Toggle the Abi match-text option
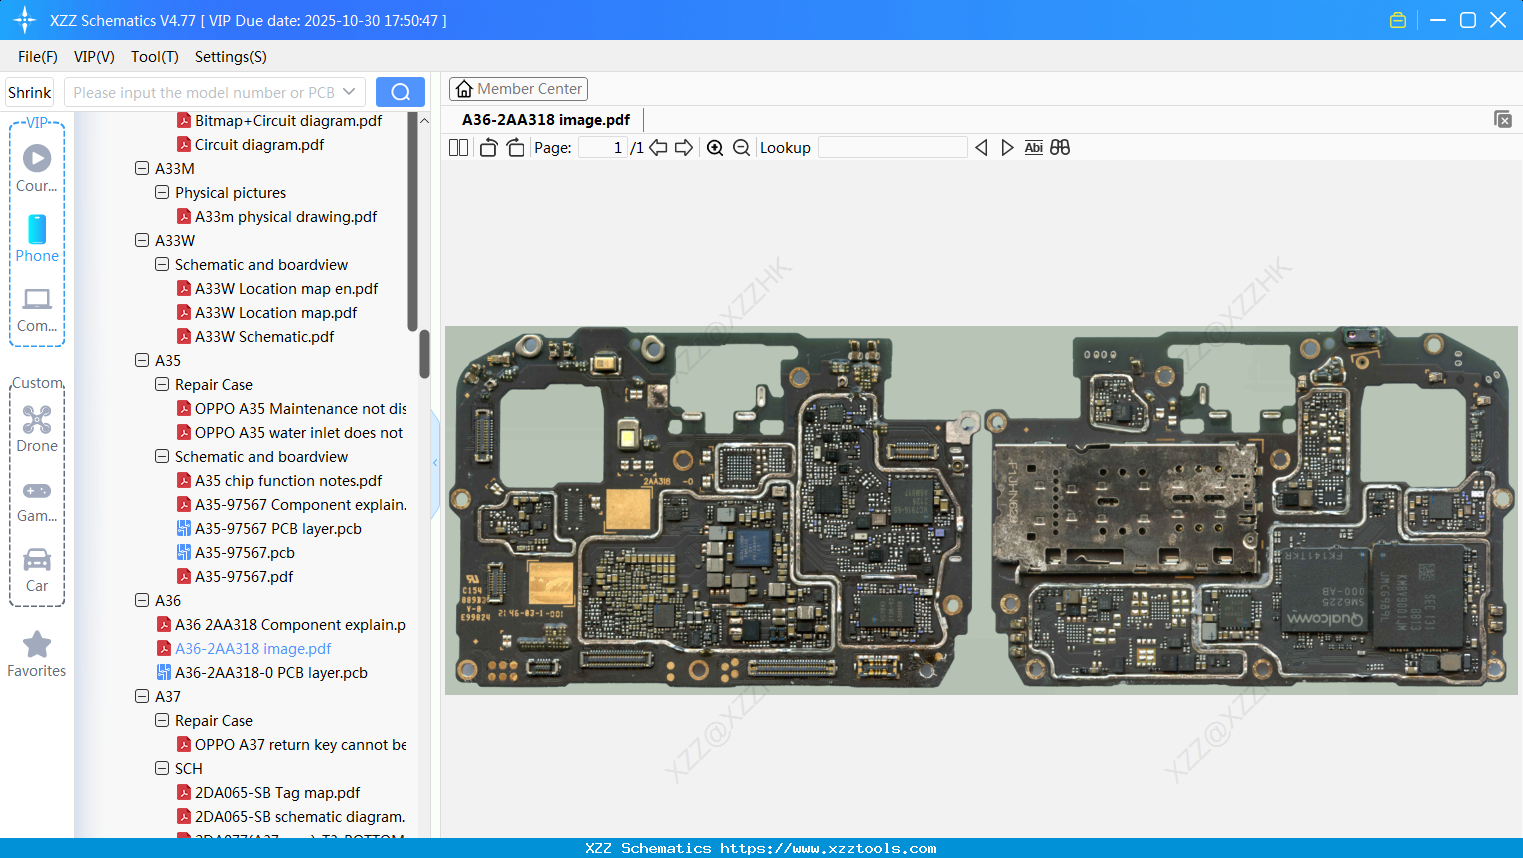This screenshot has height=858, width=1523. (x=1033, y=148)
